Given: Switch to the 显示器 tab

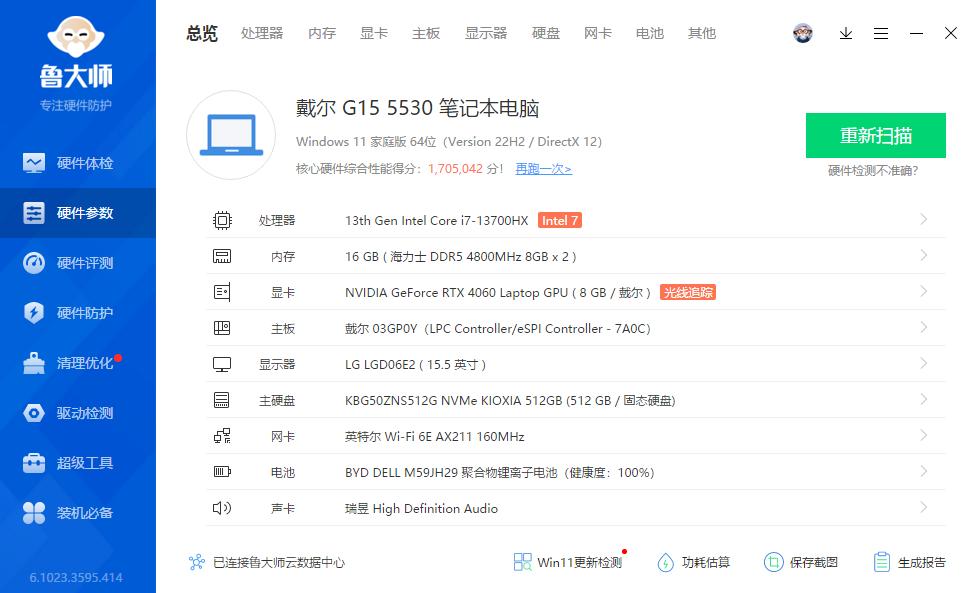Looking at the screenshot, I should (x=485, y=33).
